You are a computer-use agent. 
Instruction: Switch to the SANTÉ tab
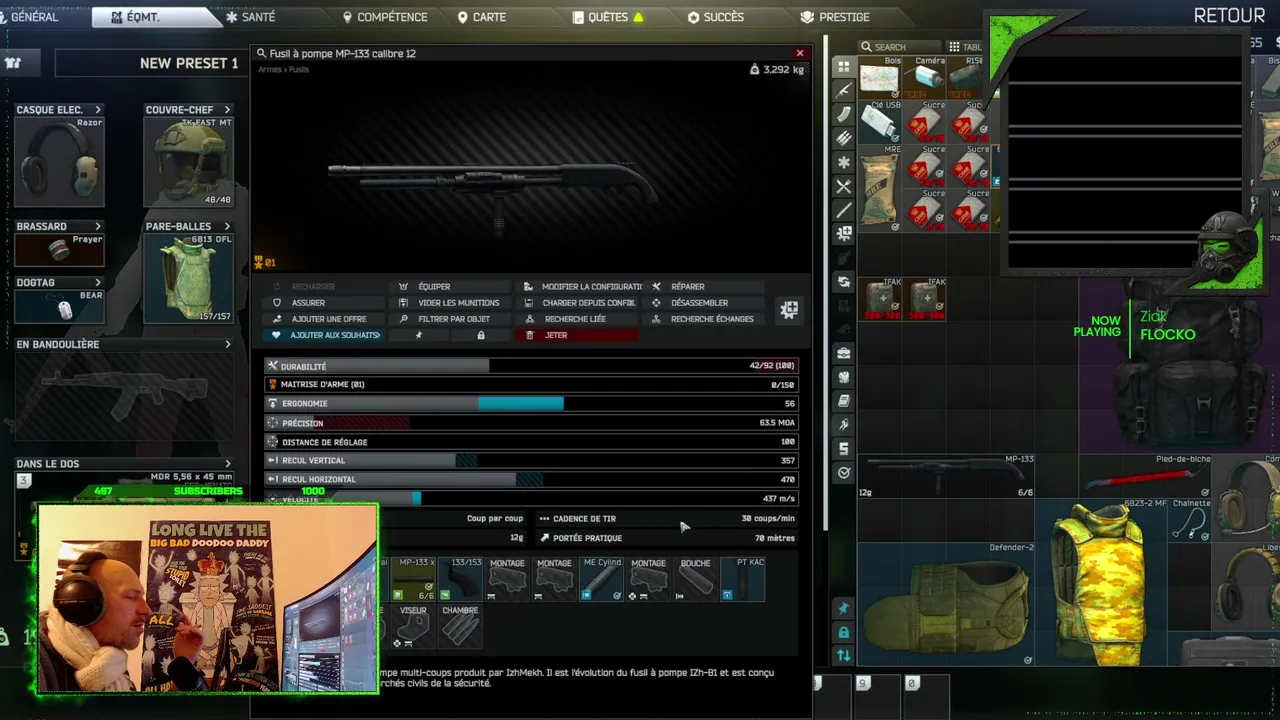[251, 17]
